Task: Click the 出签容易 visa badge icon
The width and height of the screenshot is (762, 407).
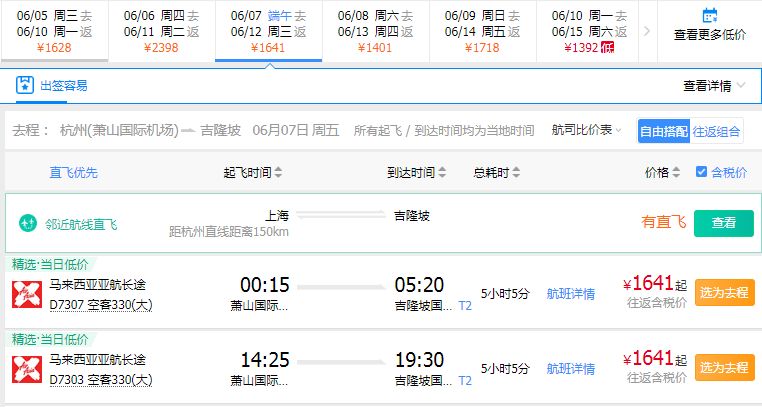Action: (24, 85)
